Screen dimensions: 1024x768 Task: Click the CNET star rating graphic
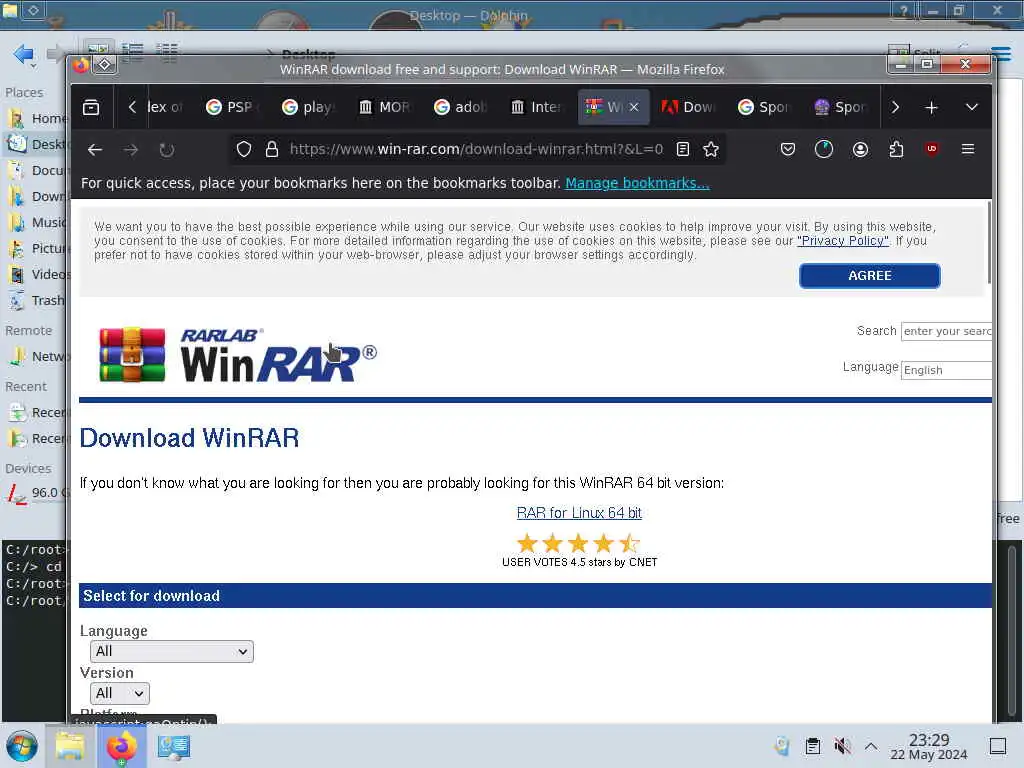579,543
